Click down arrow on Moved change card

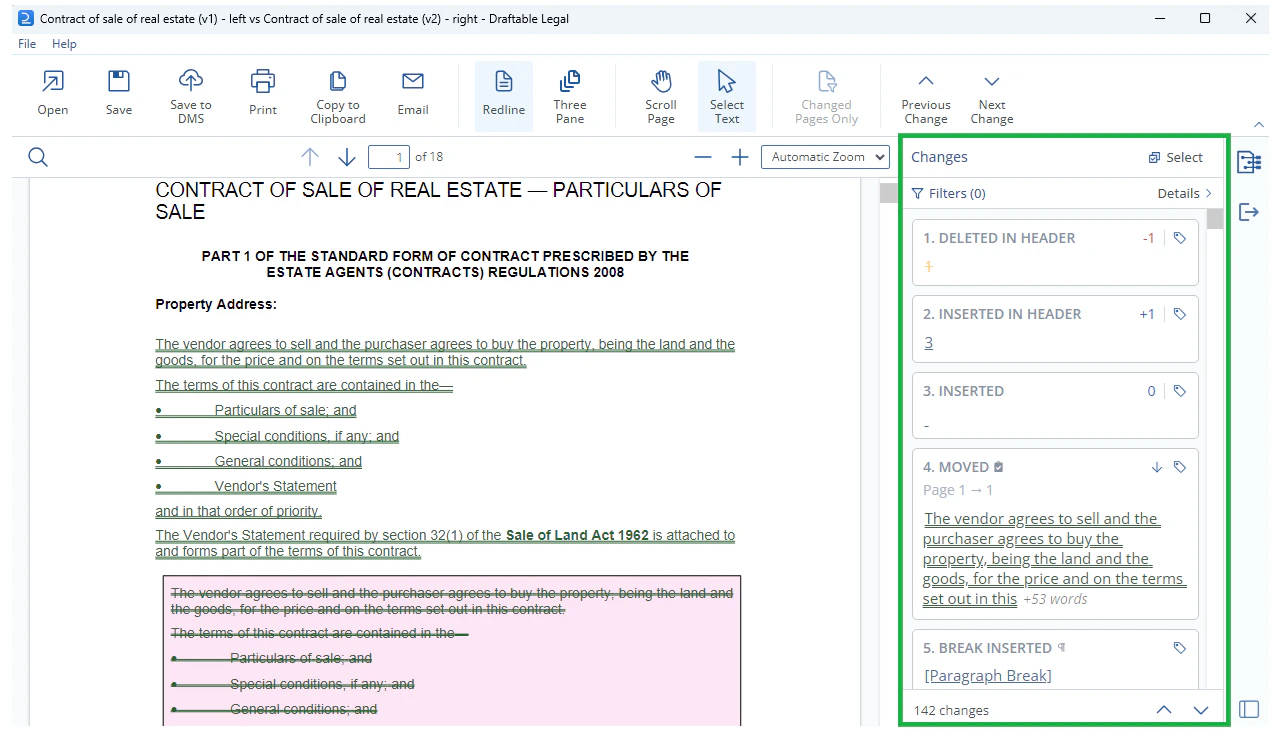(1157, 467)
